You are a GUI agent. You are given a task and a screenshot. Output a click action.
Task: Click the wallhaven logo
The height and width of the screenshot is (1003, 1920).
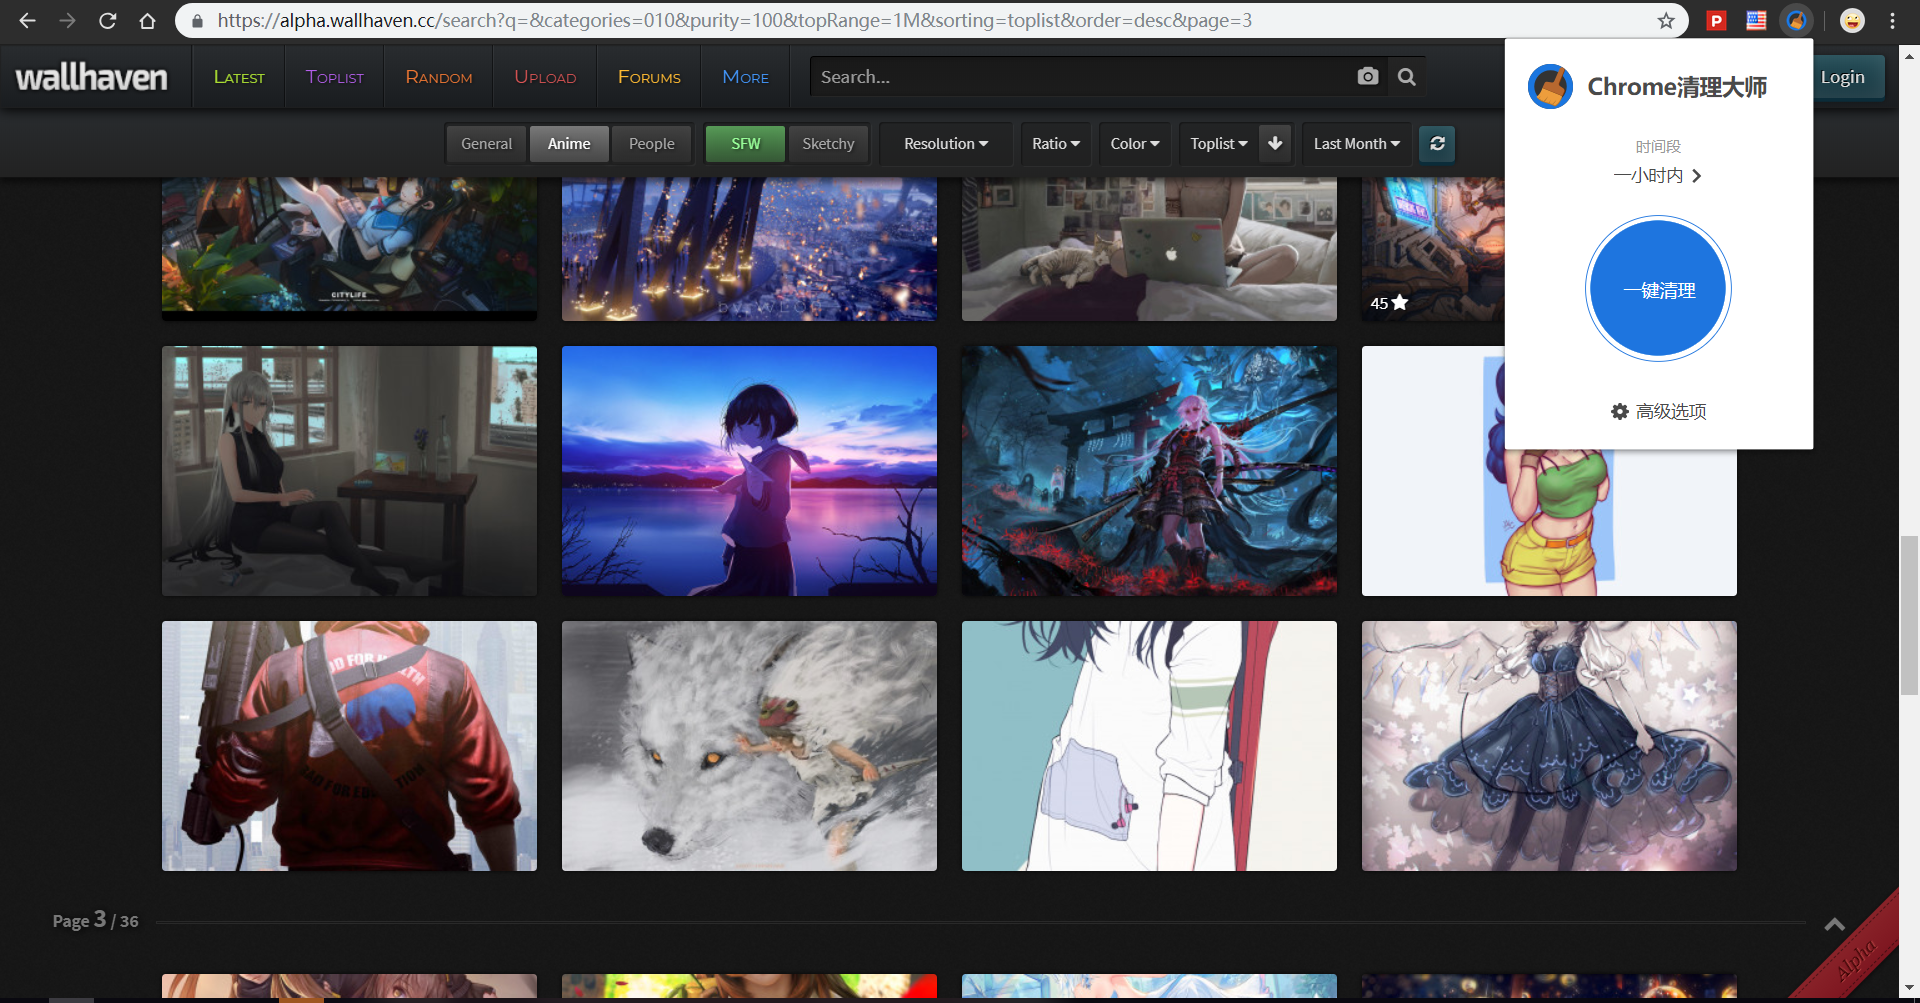pyautogui.click(x=91, y=77)
